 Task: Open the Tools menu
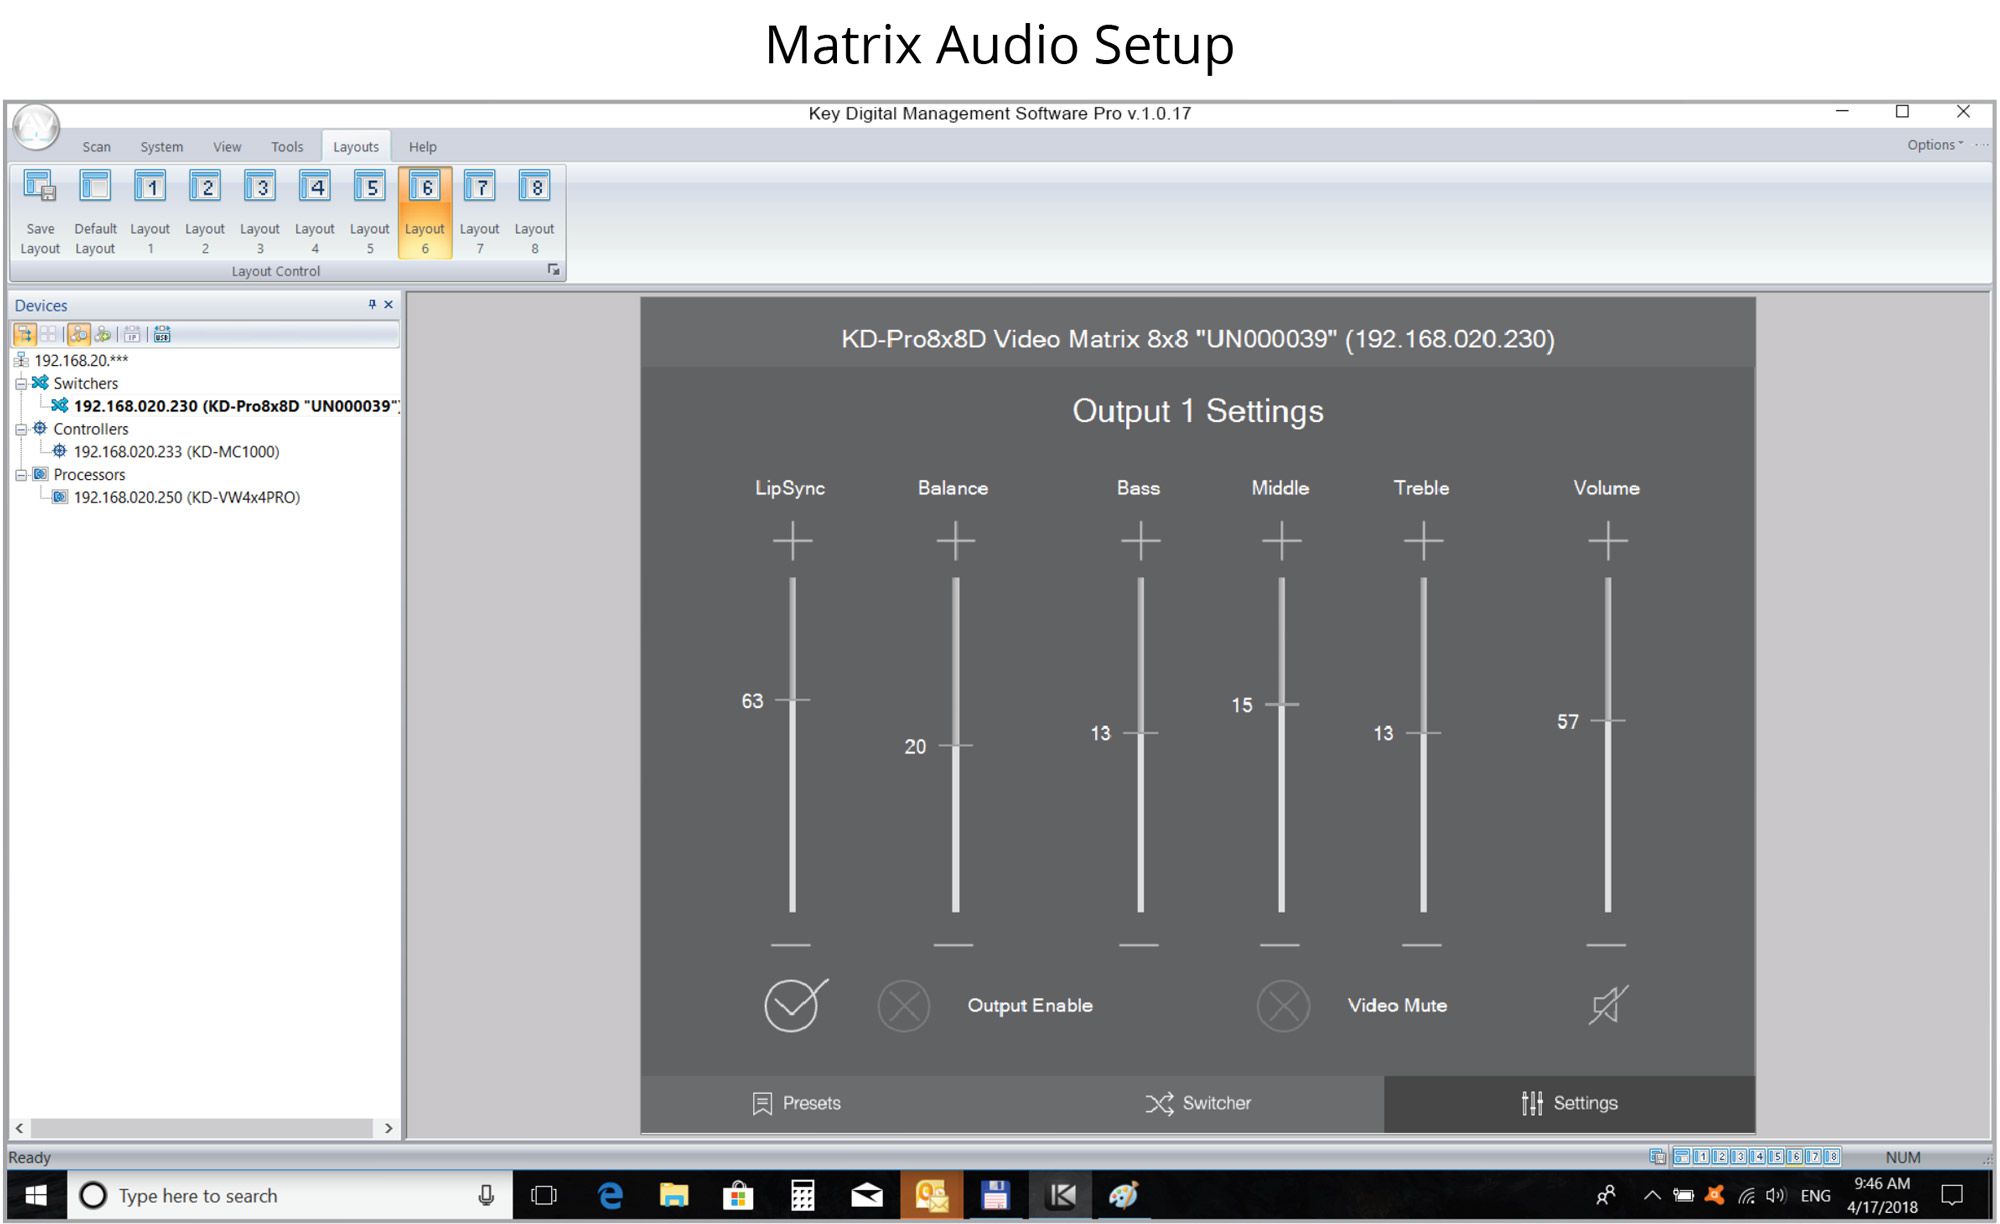click(287, 147)
